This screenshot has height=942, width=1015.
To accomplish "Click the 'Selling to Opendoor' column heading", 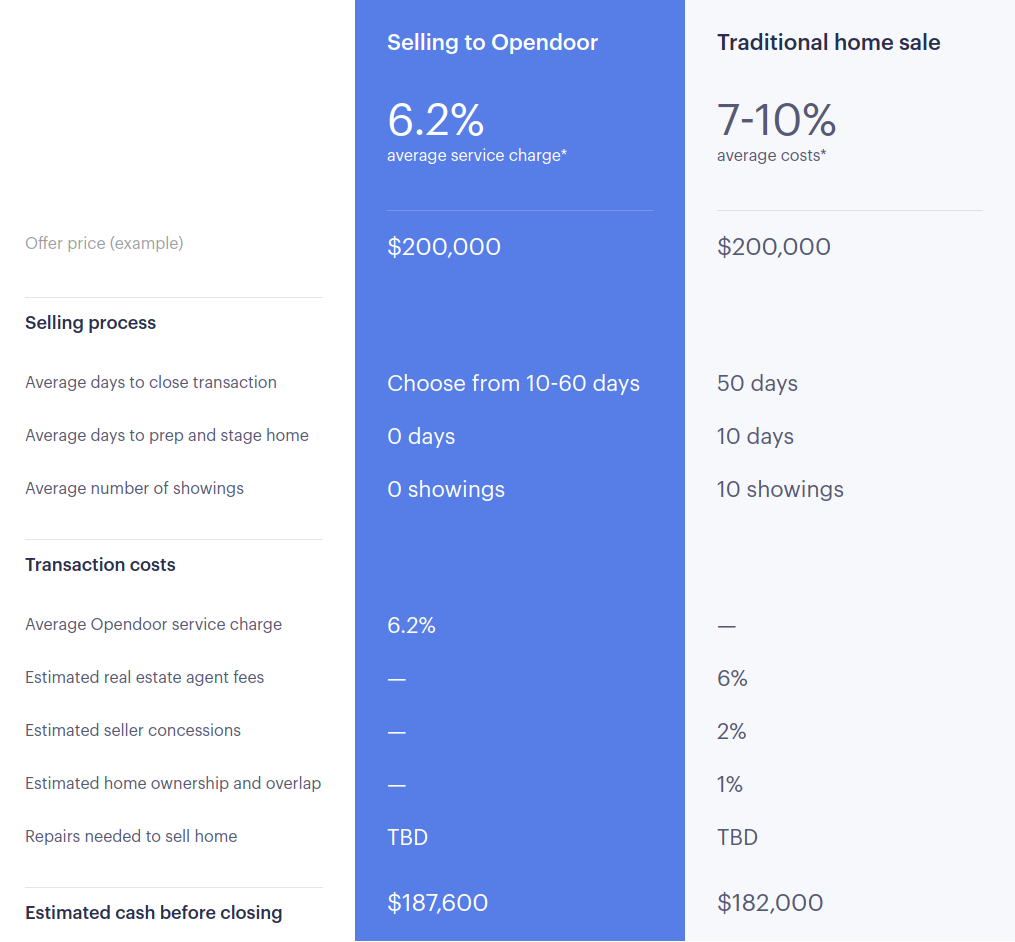I will coord(492,43).
